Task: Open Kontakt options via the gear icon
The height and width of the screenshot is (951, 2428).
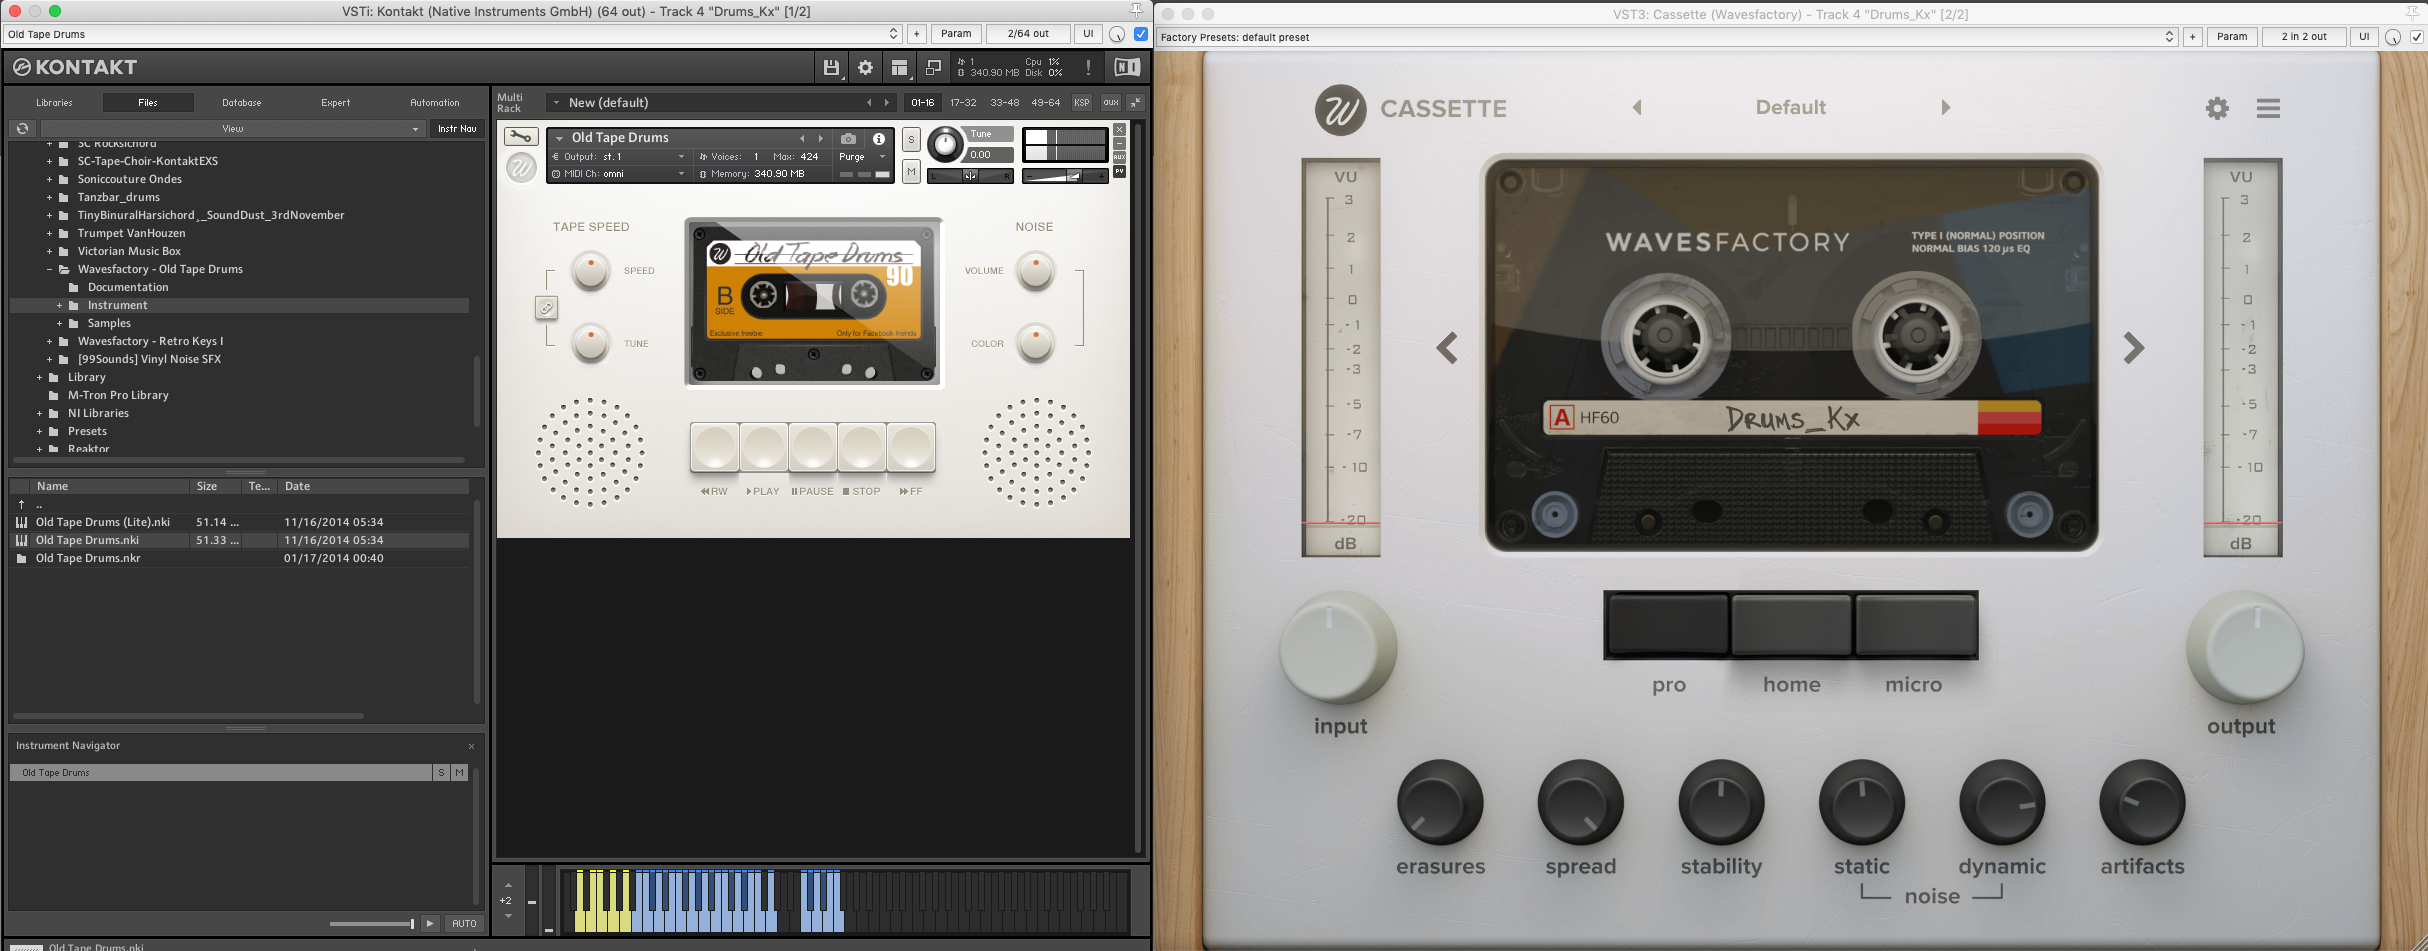Action: [864, 67]
